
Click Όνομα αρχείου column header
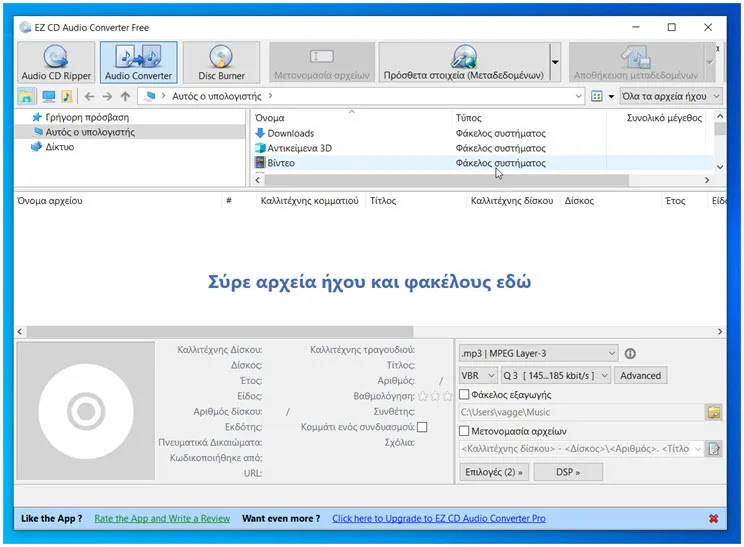point(50,201)
